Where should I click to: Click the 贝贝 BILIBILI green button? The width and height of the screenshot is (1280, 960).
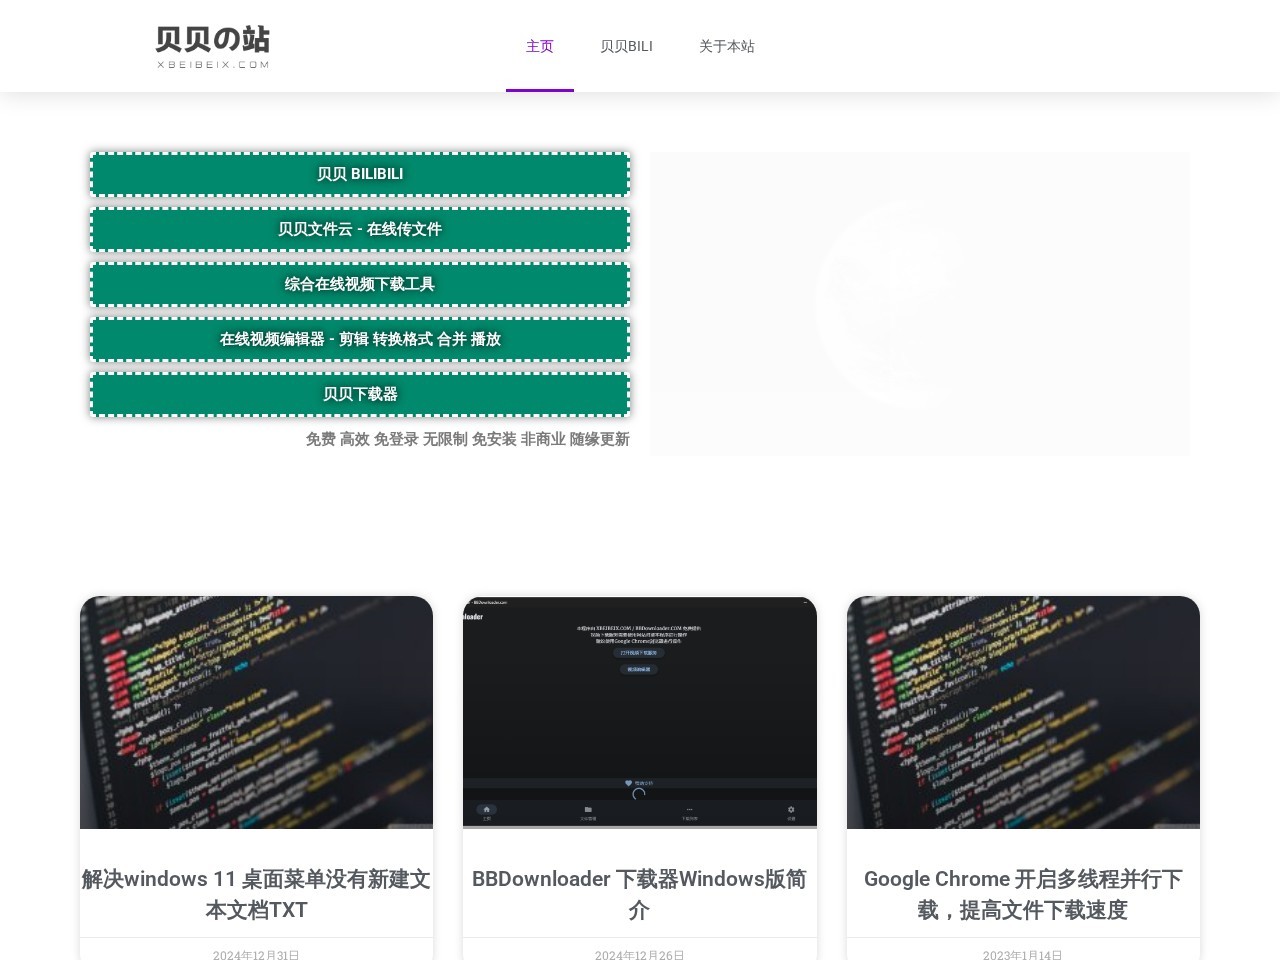(360, 174)
